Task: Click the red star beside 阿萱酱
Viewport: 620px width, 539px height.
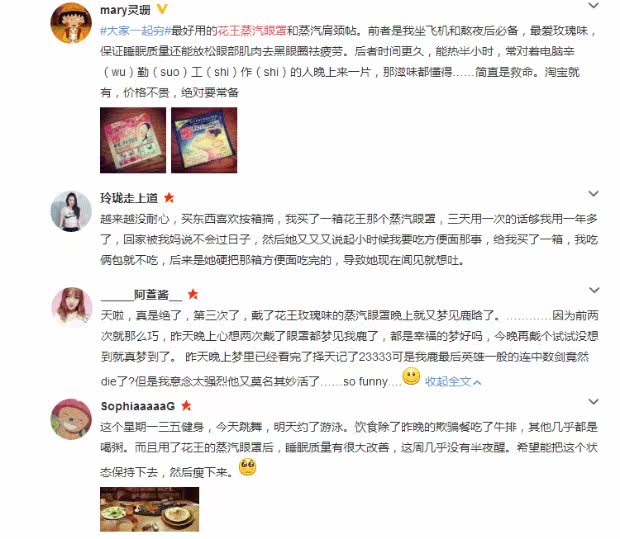Action: 193,294
